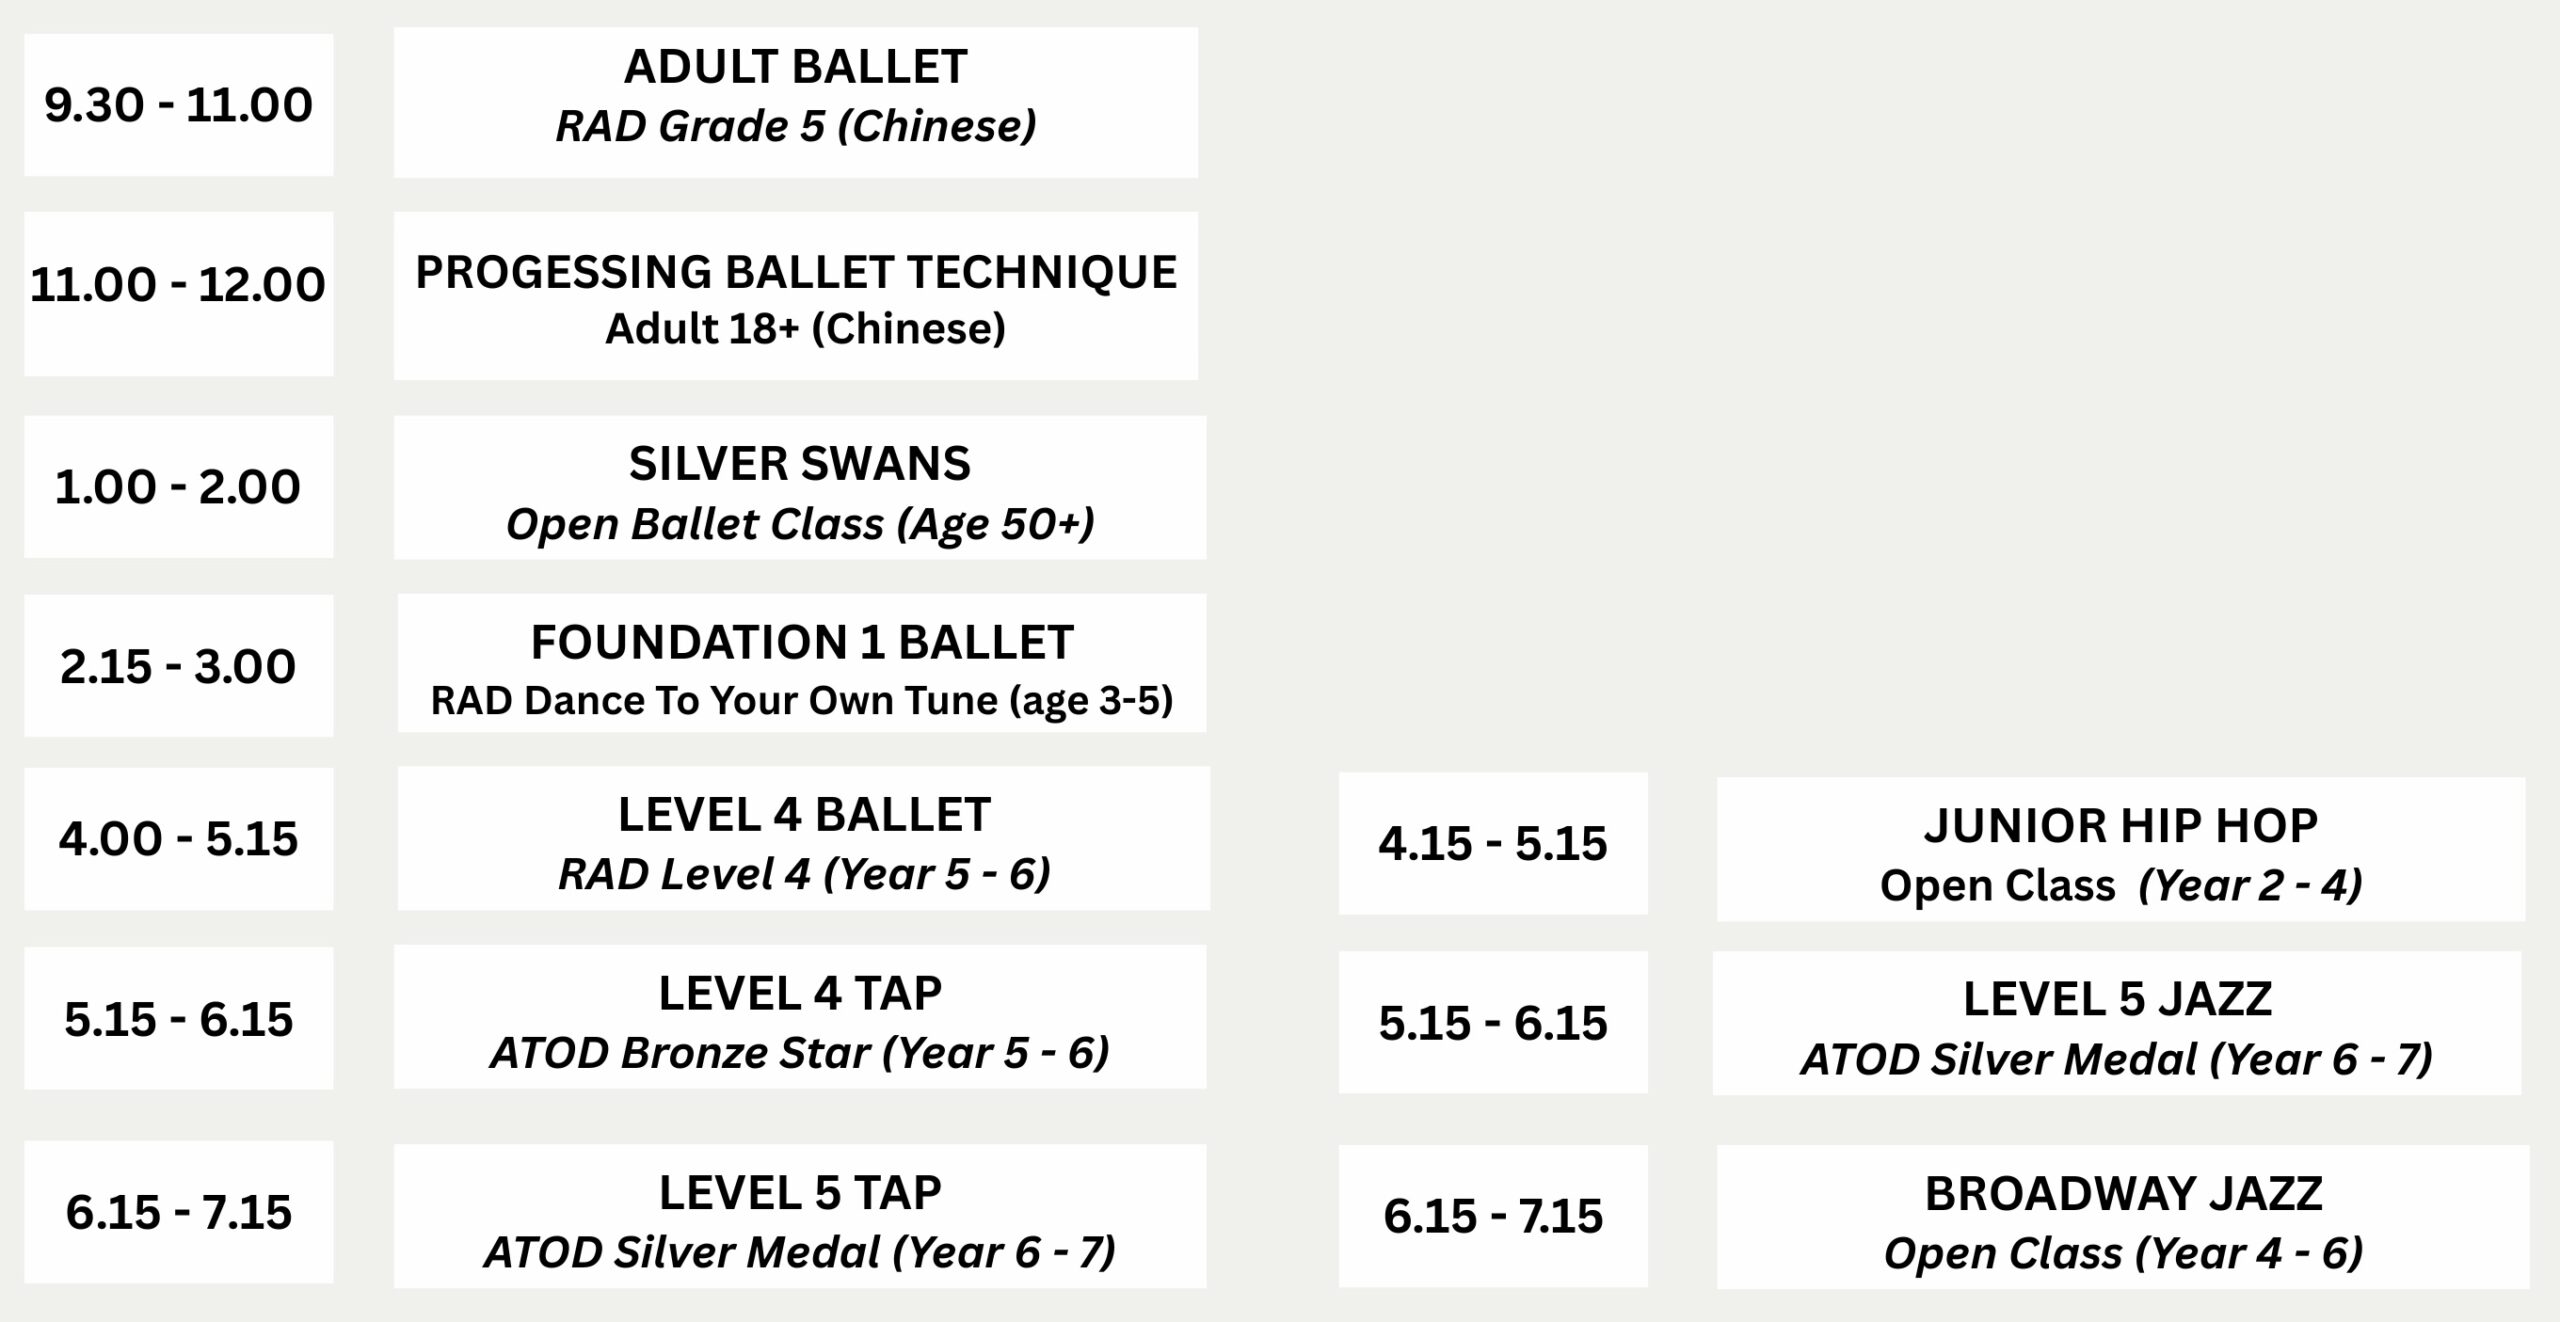Select the Broadway Jazz class box
Image resolution: width=2560 pixels, height=1322 pixels.
[x=2123, y=1217]
